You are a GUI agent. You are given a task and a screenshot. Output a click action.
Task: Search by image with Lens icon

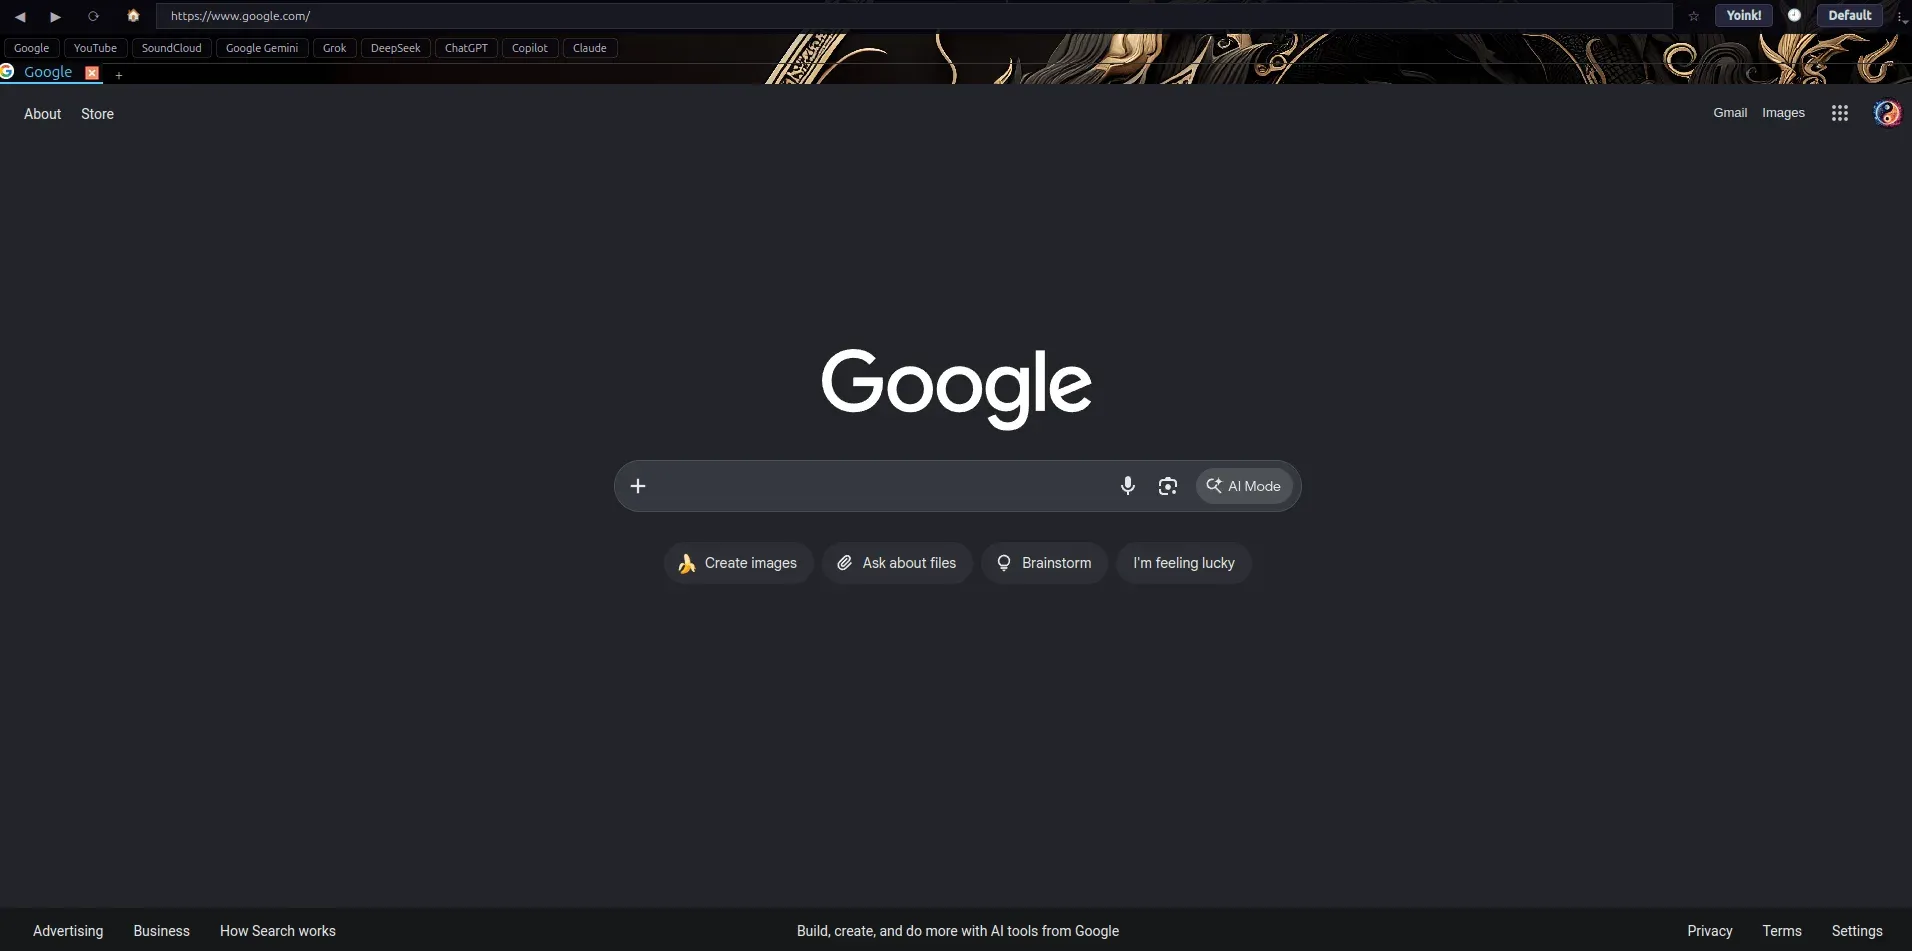pos(1168,486)
